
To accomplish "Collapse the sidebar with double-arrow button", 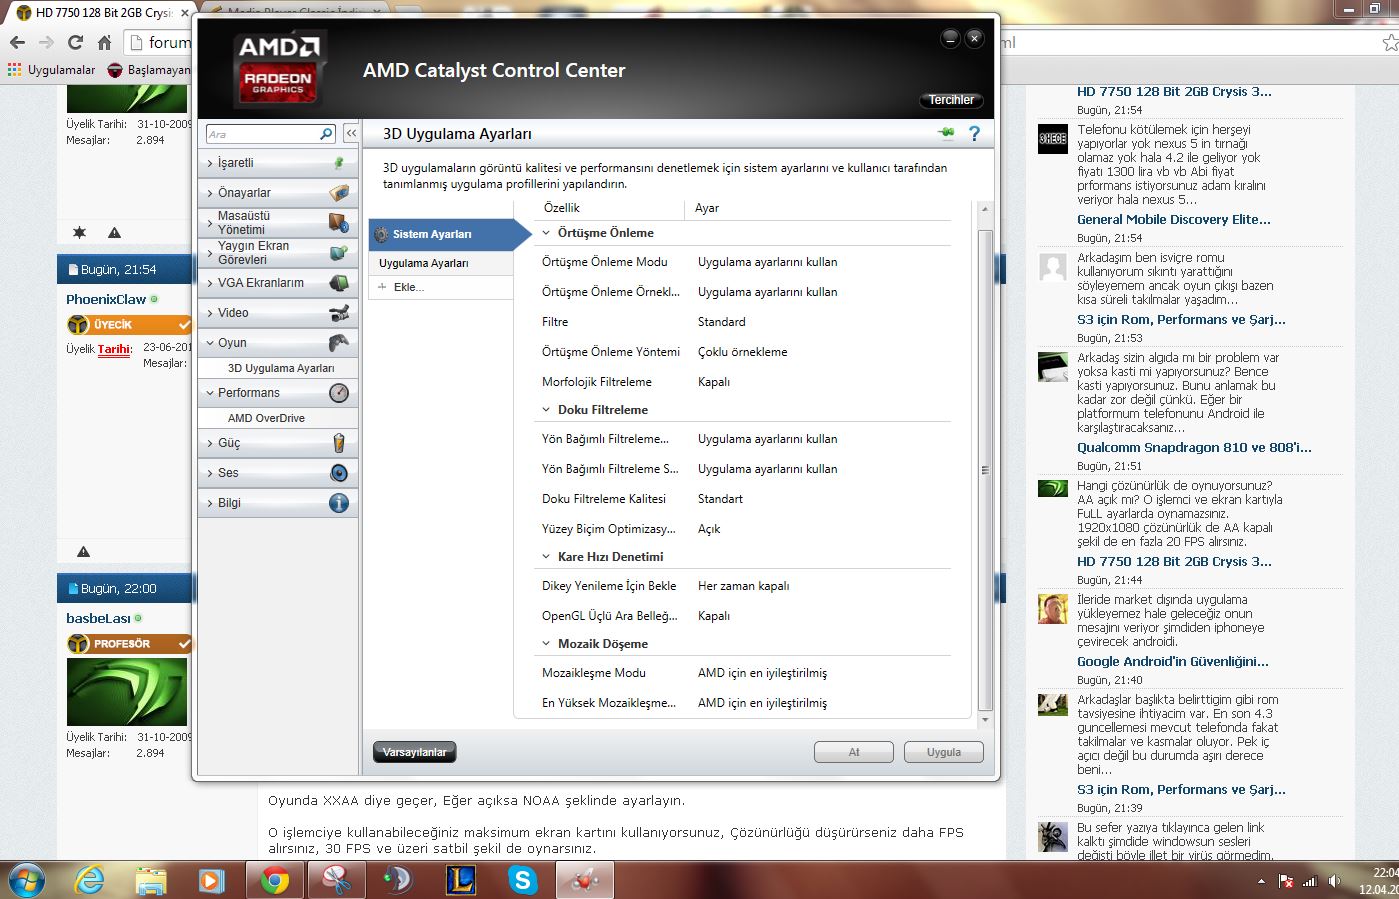I will 351,133.
